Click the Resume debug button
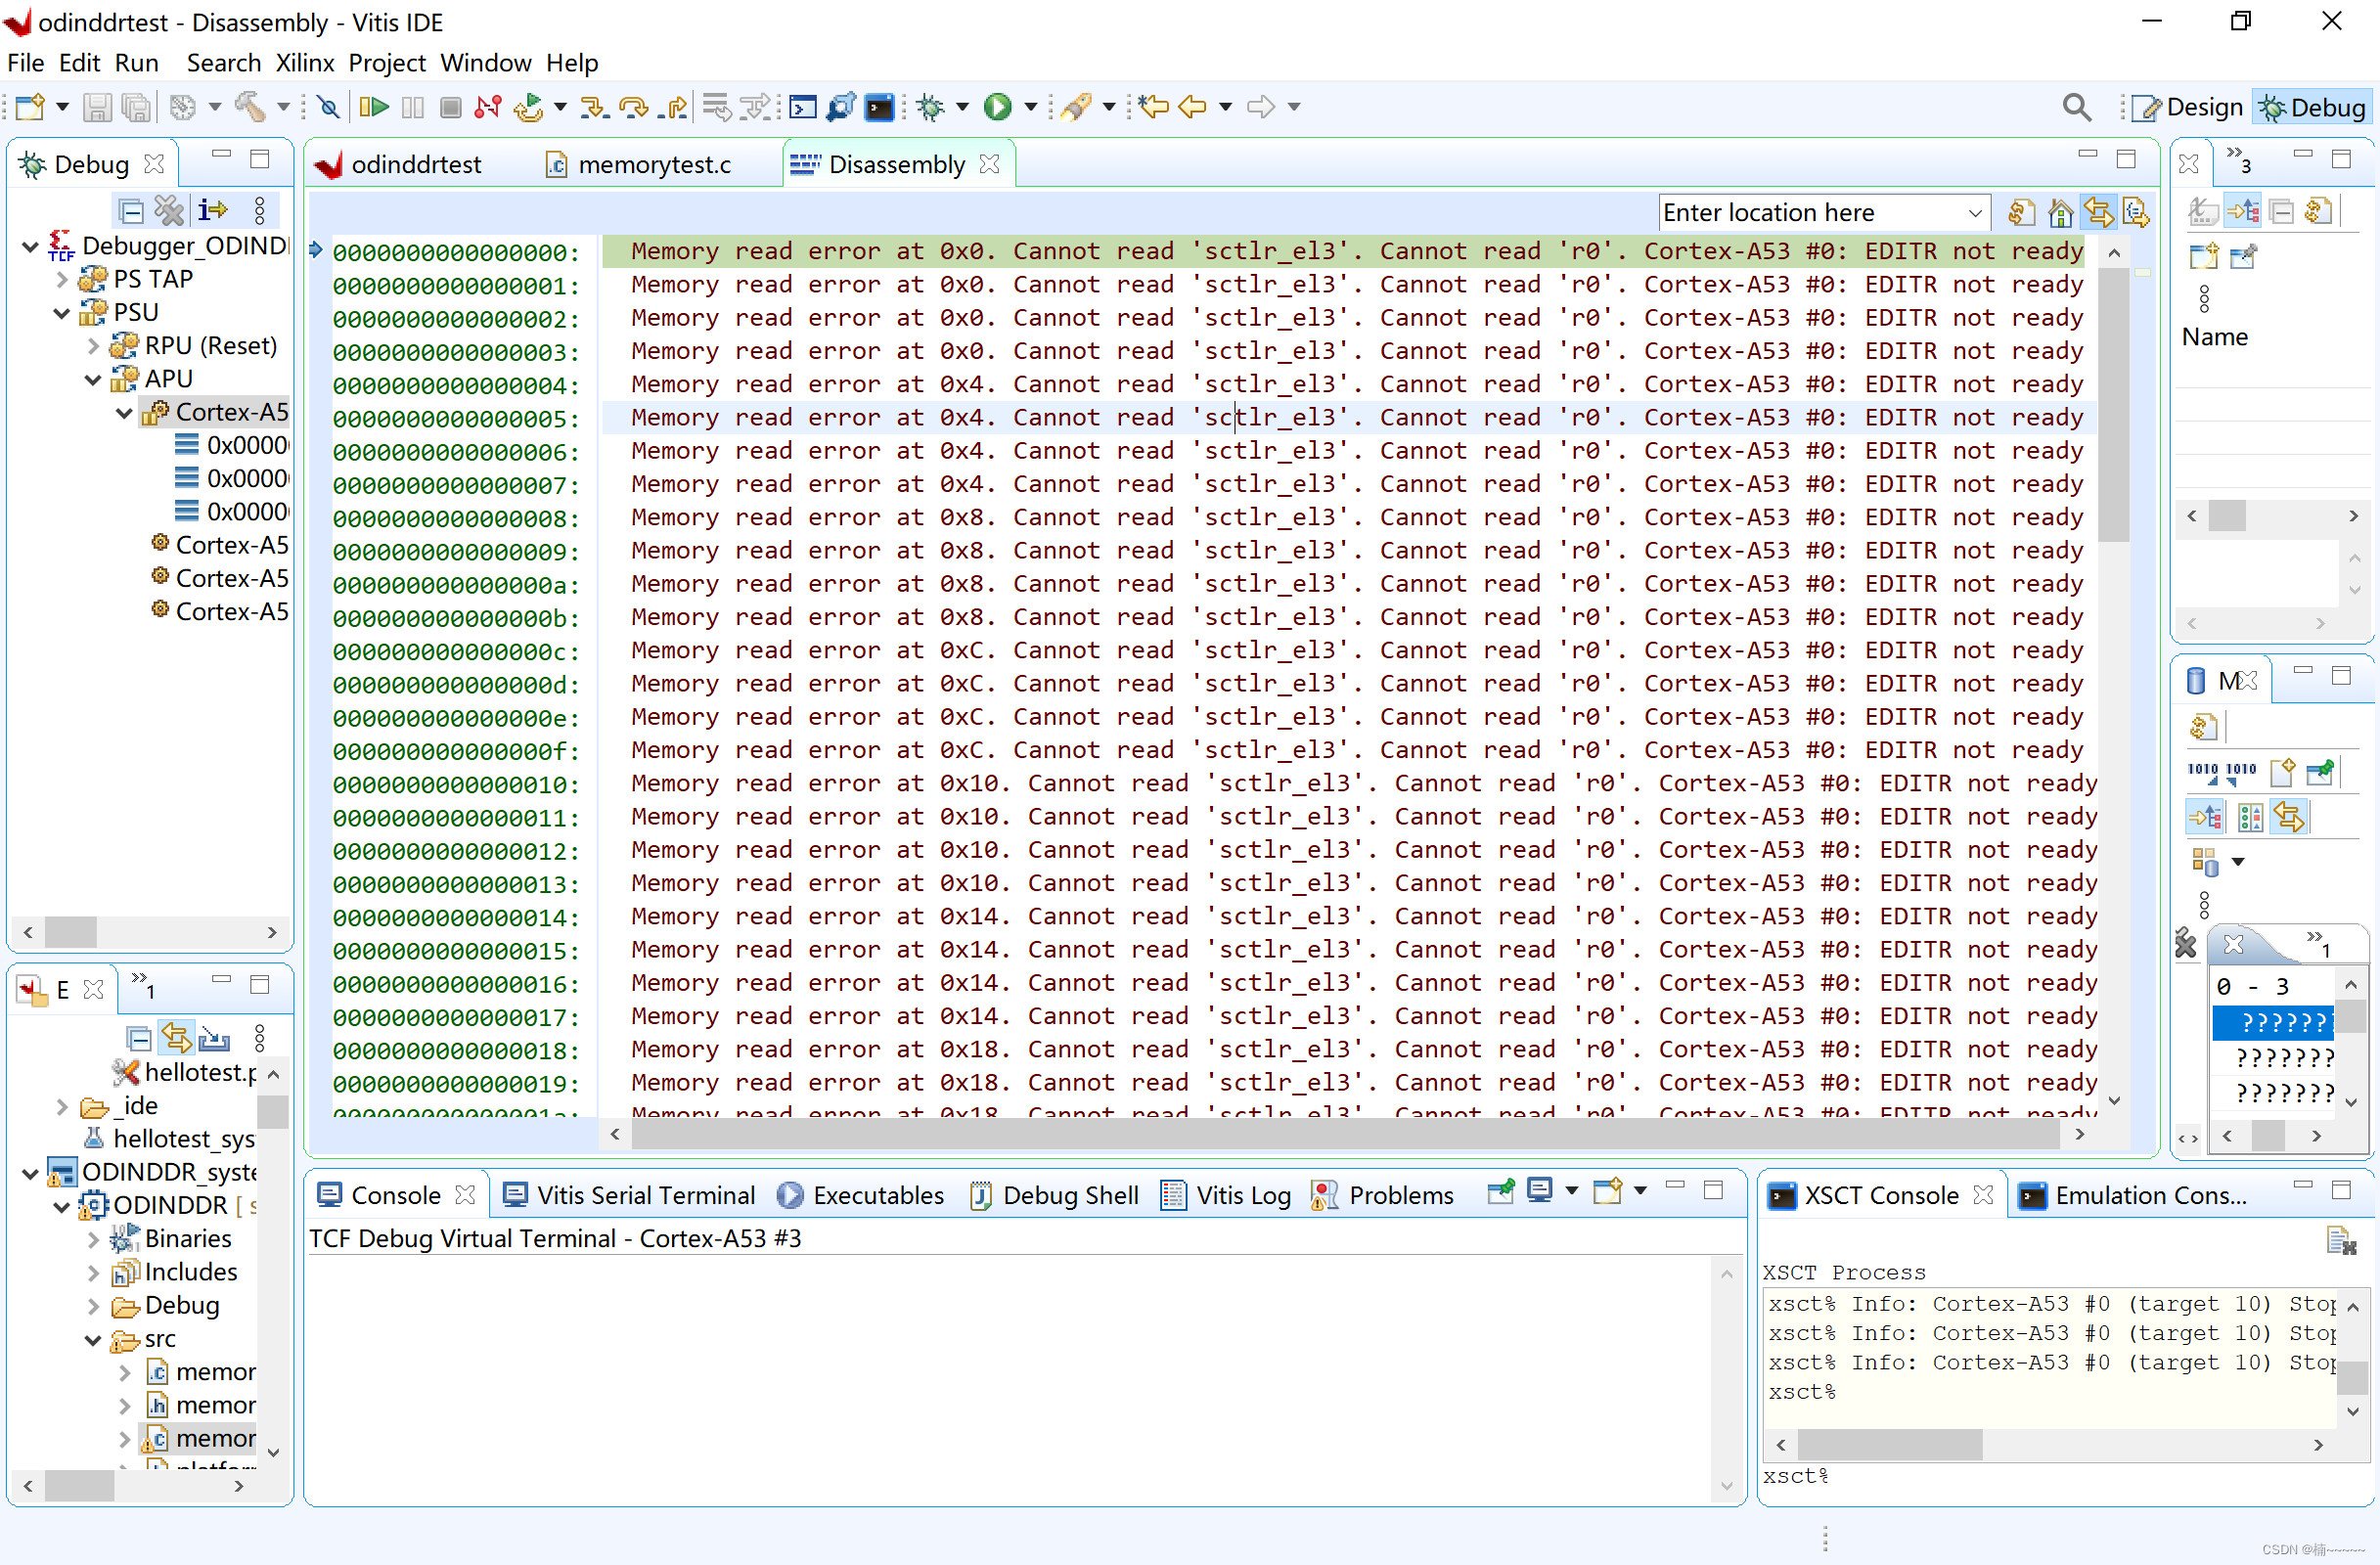2380x1565 pixels. (x=373, y=107)
